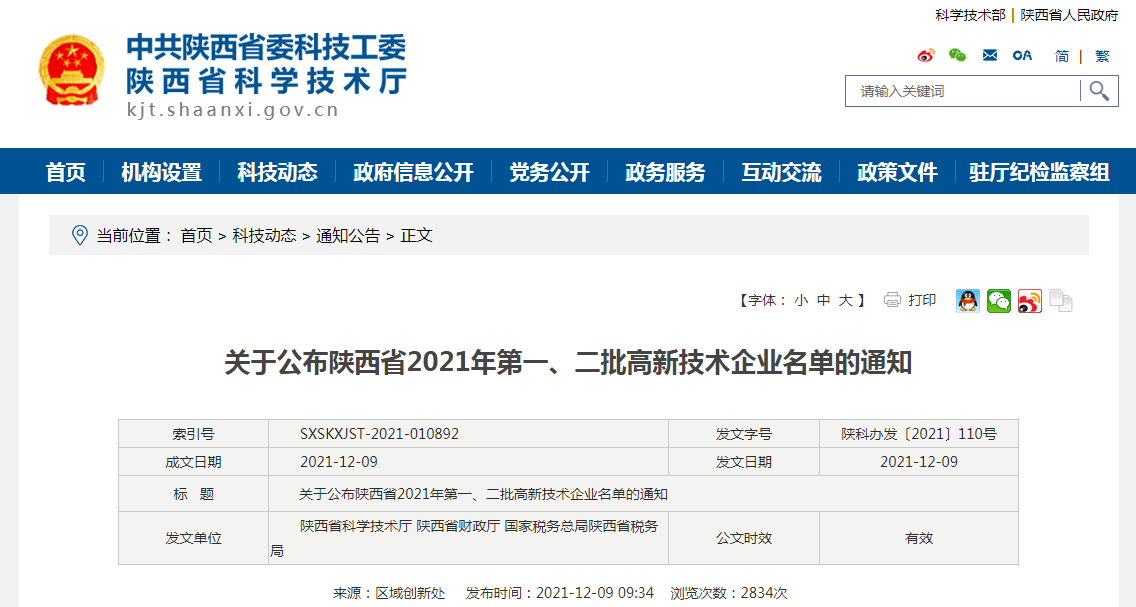
Task: Click the magnifier search icon
Action: pos(1099,91)
